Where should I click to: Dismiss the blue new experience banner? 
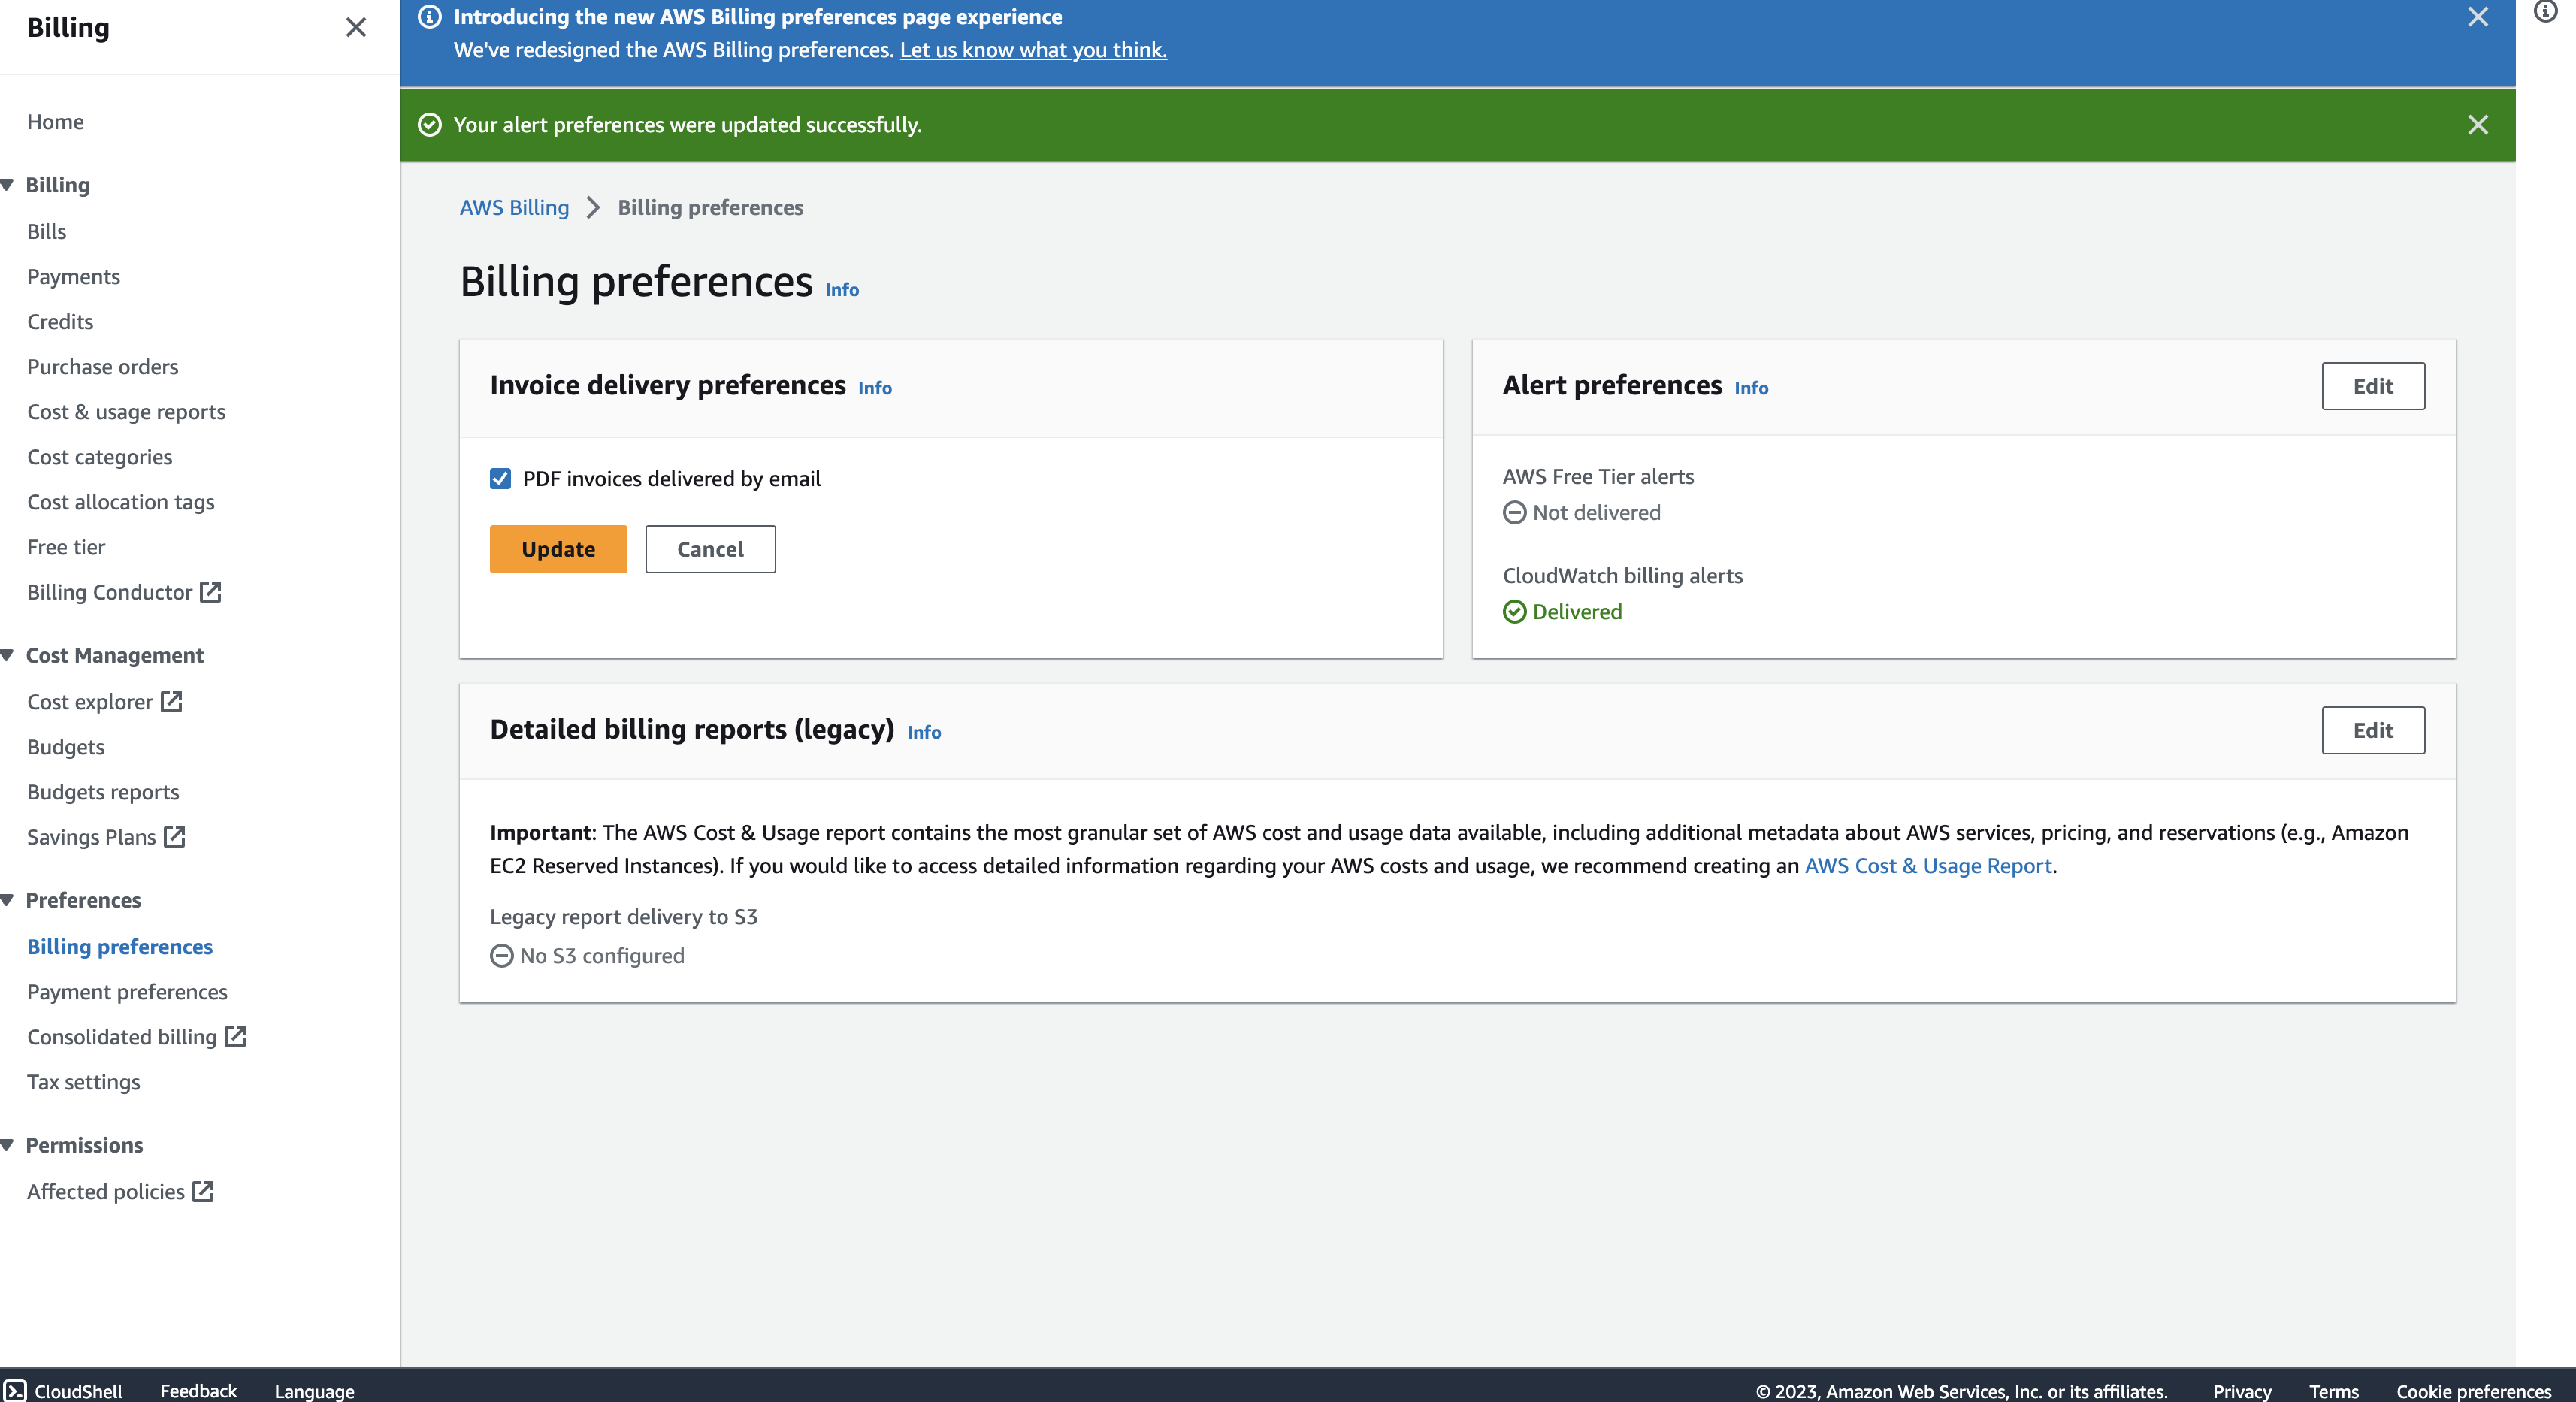pos(2477,17)
